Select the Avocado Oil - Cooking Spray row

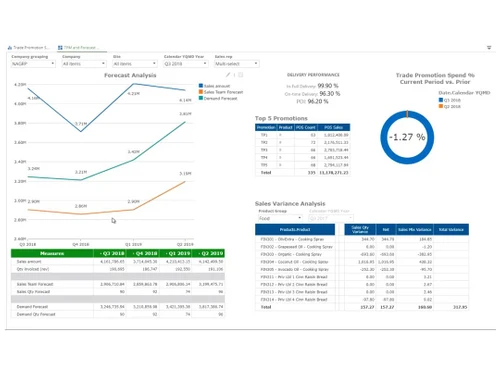point(362,269)
